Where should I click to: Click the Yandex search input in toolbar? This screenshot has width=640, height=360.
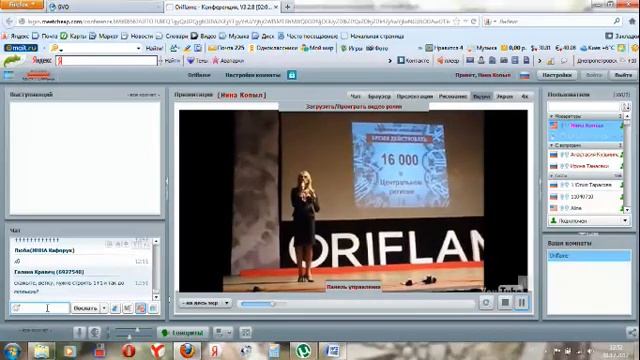(x=106, y=61)
